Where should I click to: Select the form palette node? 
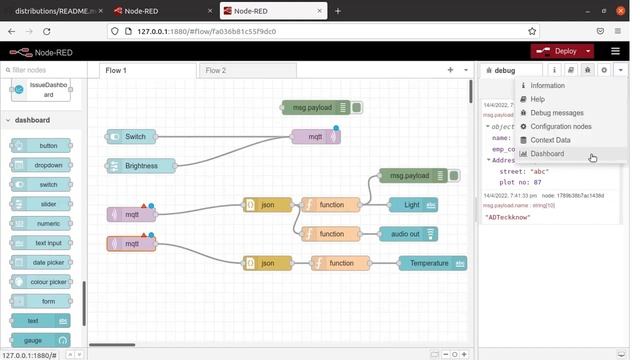click(x=41, y=301)
